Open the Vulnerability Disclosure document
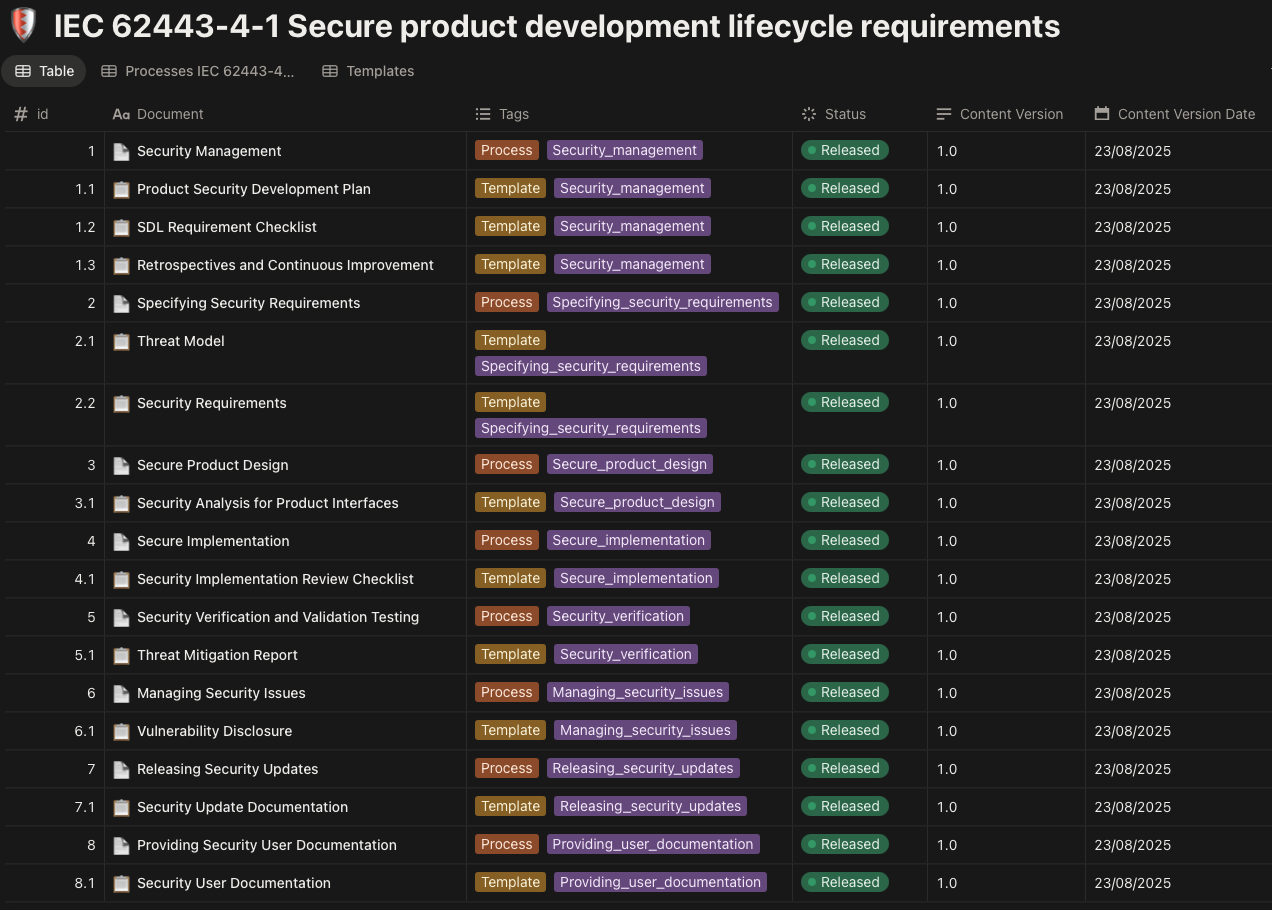The height and width of the screenshot is (910, 1272). point(214,731)
